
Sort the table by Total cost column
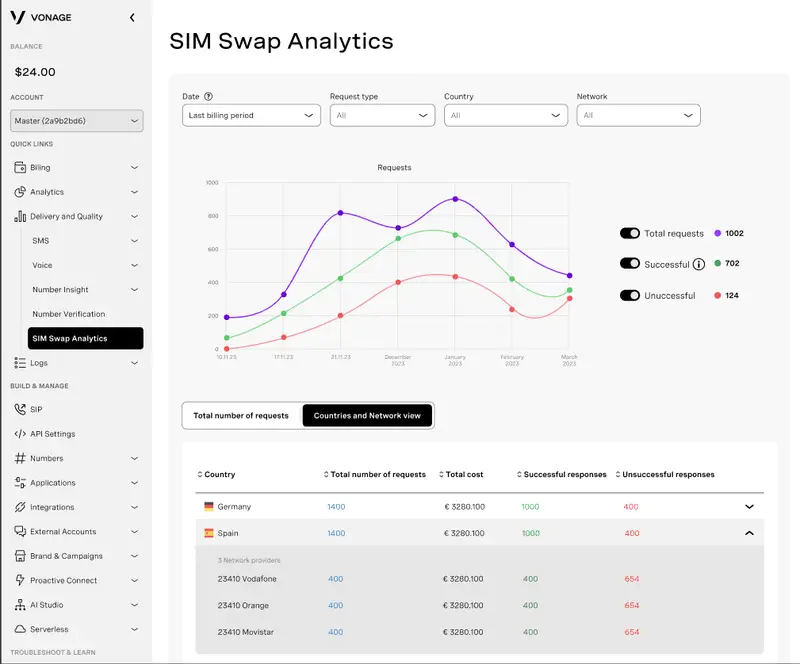[x=462, y=475]
